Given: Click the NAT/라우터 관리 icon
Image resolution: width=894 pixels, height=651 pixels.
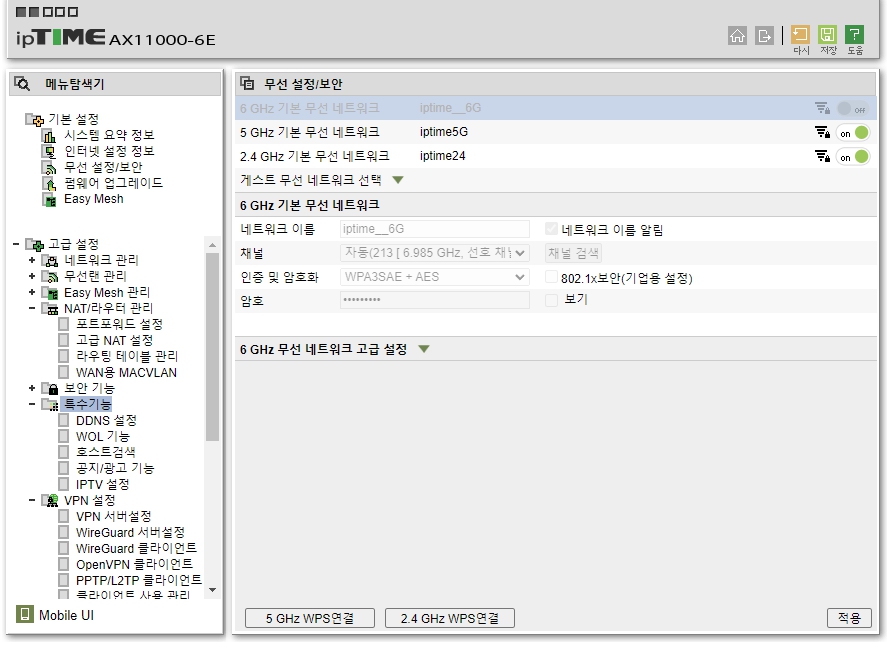Looking at the screenshot, I should tap(51, 309).
